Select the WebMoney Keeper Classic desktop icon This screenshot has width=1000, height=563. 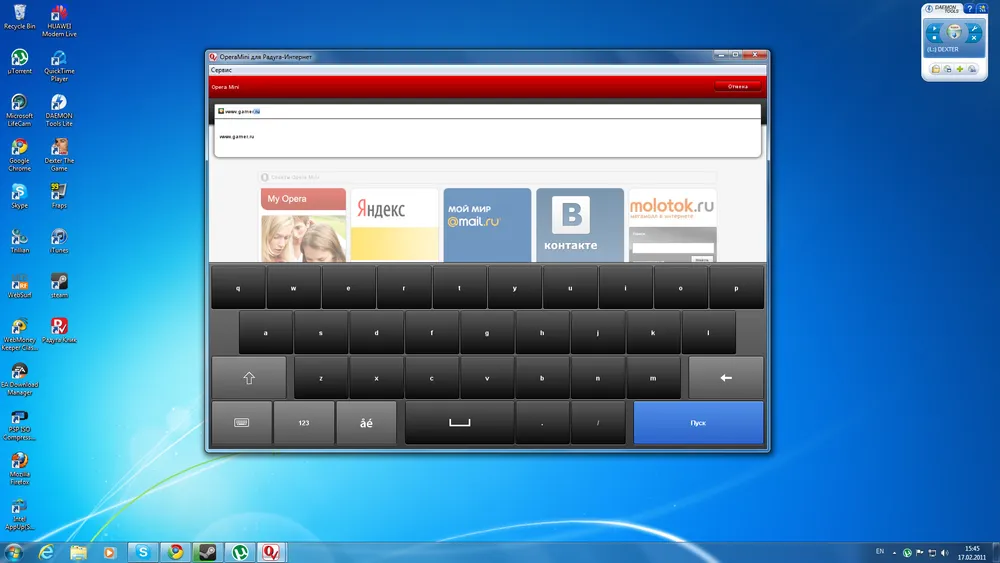tap(20, 334)
